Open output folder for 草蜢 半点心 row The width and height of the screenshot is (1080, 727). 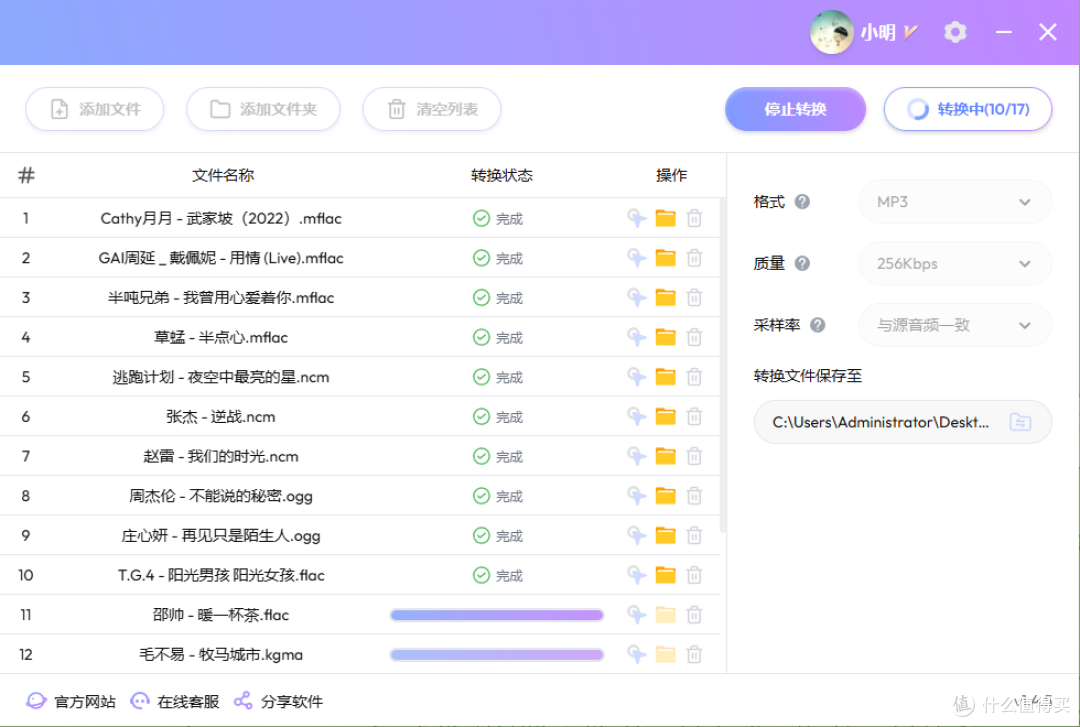[665, 338]
